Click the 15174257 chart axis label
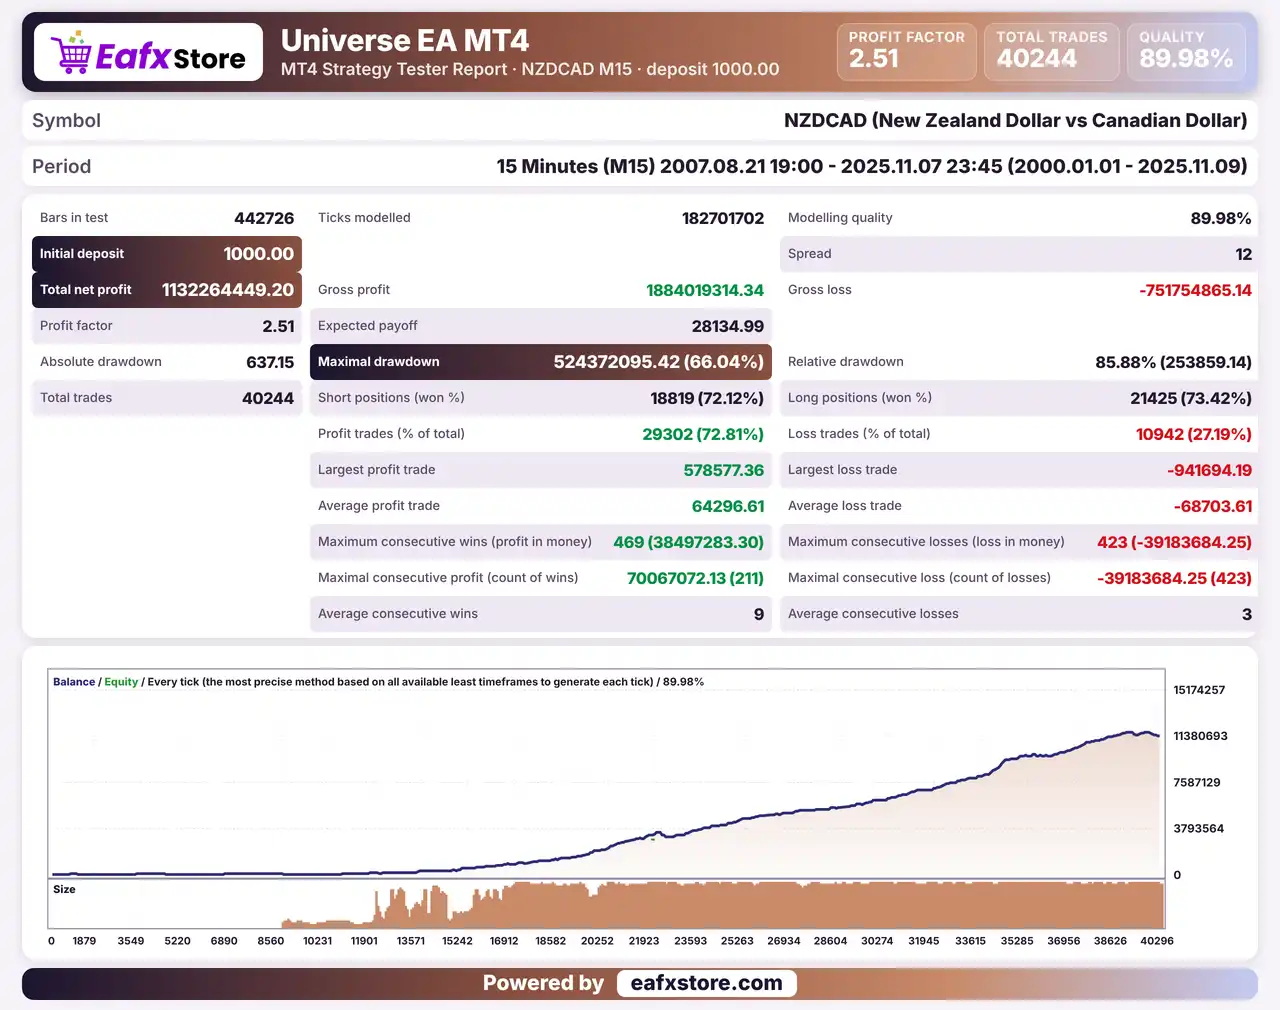The image size is (1280, 1010). click(1199, 690)
